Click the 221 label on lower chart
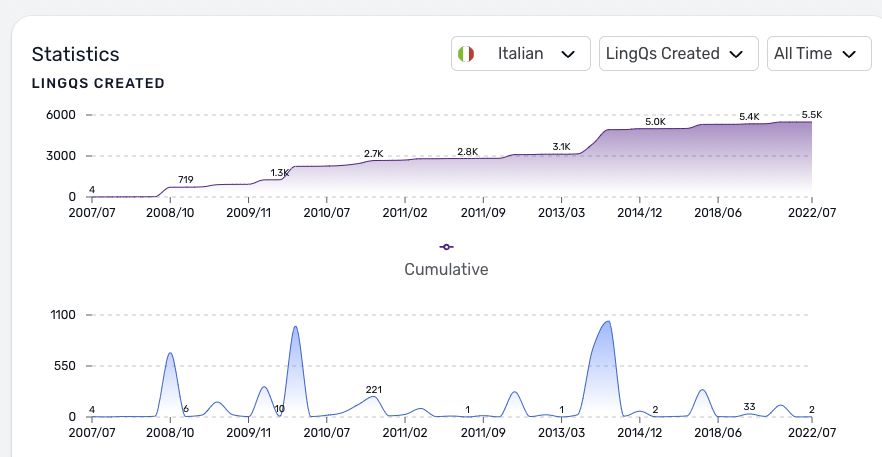 click(x=374, y=389)
